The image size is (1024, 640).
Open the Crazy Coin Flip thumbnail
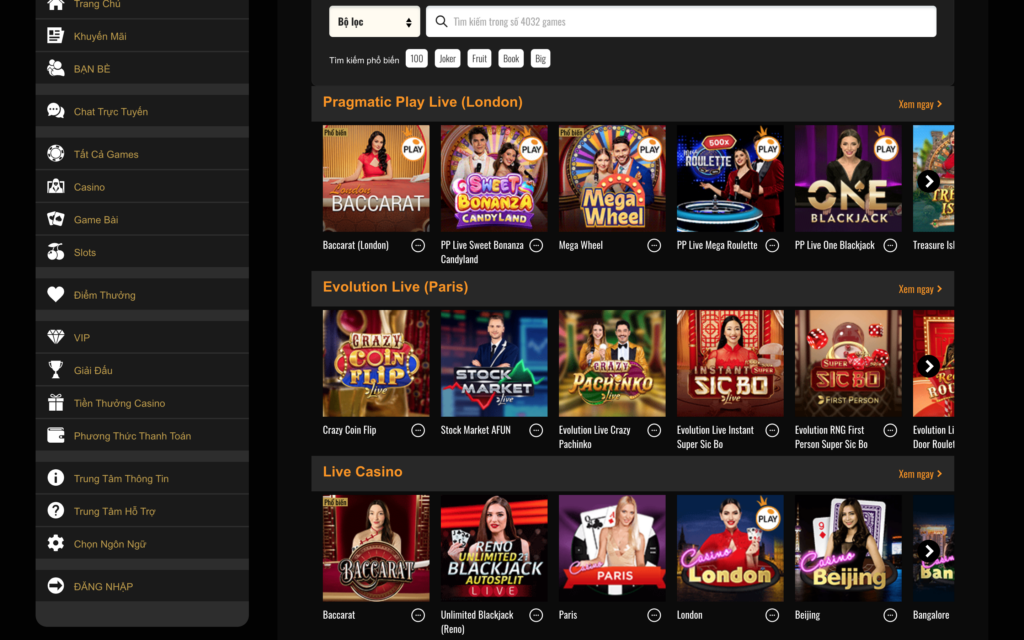click(x=376, y=363)
